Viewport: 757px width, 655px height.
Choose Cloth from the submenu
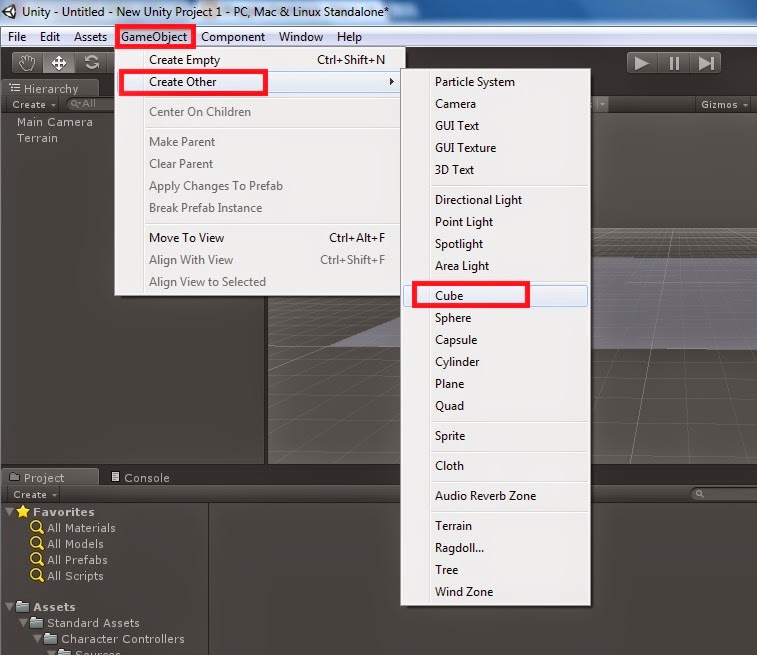pos(495,466)
